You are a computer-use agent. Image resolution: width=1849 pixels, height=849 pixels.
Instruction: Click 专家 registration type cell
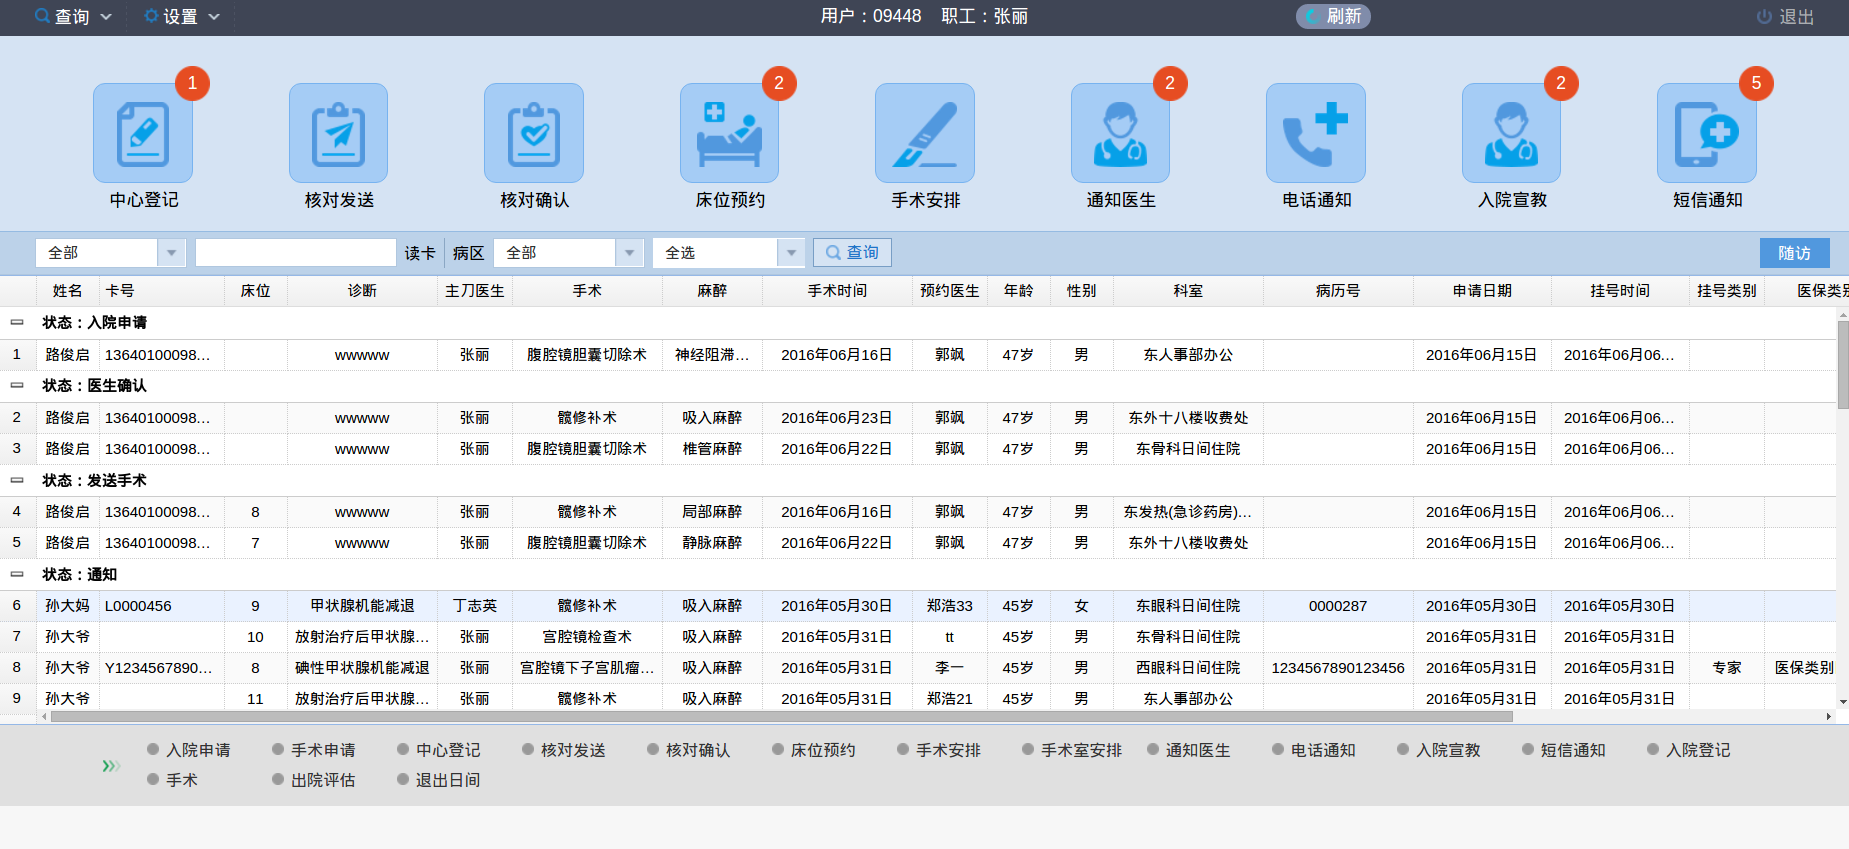[1727, 667]
